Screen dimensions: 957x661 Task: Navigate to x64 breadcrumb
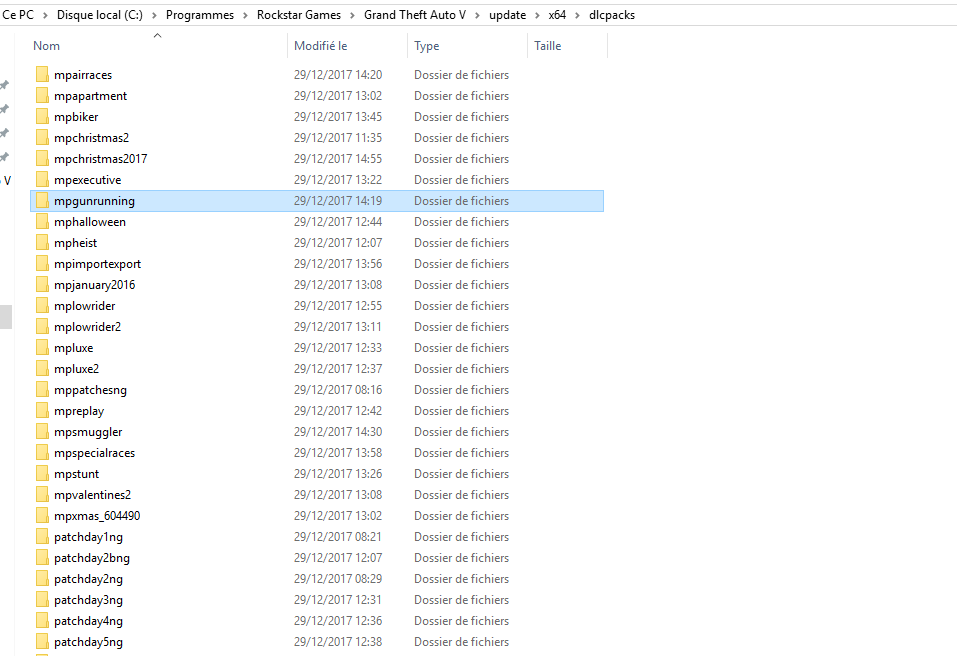point(557,15)
